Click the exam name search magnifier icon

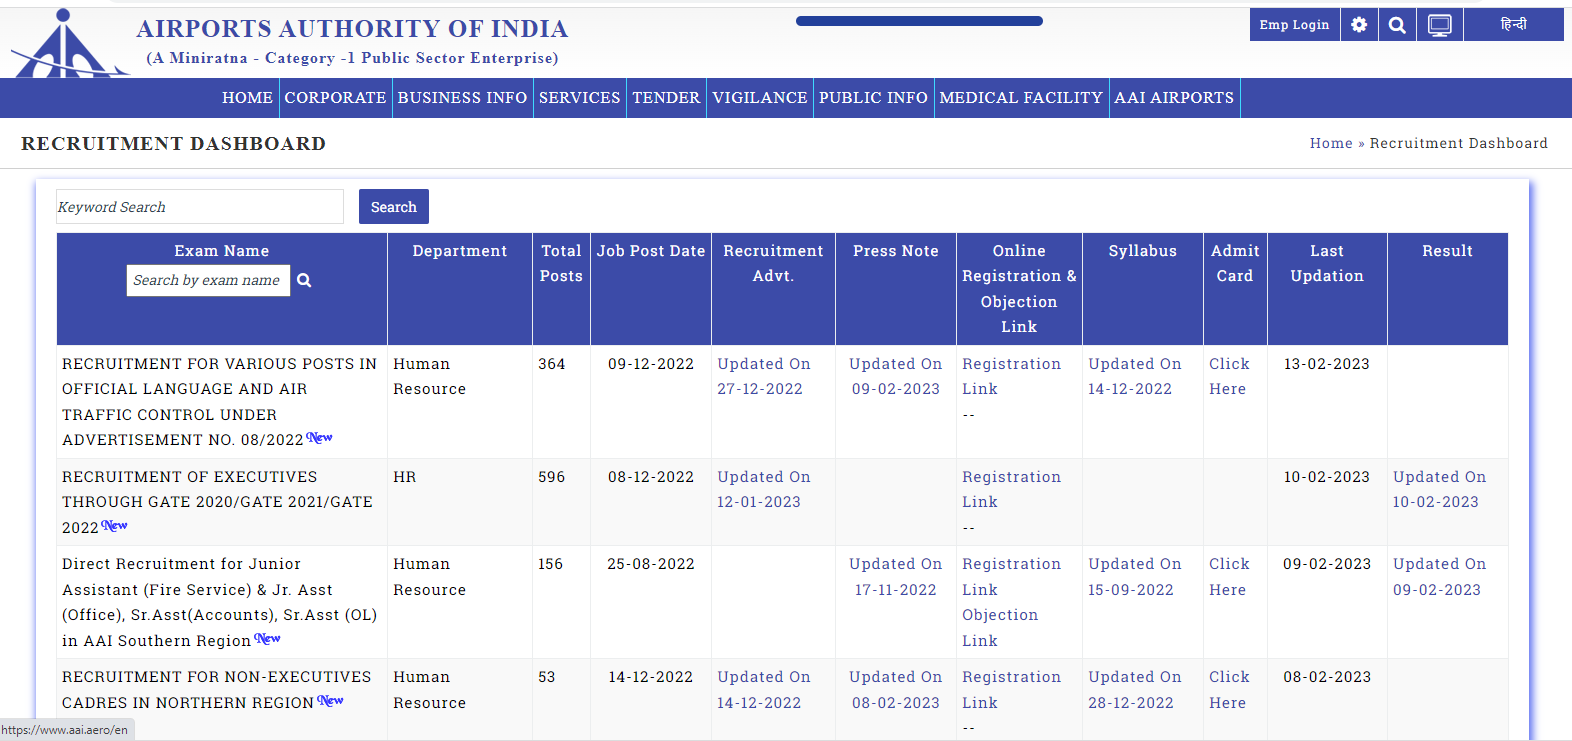(x=304, y=281)
